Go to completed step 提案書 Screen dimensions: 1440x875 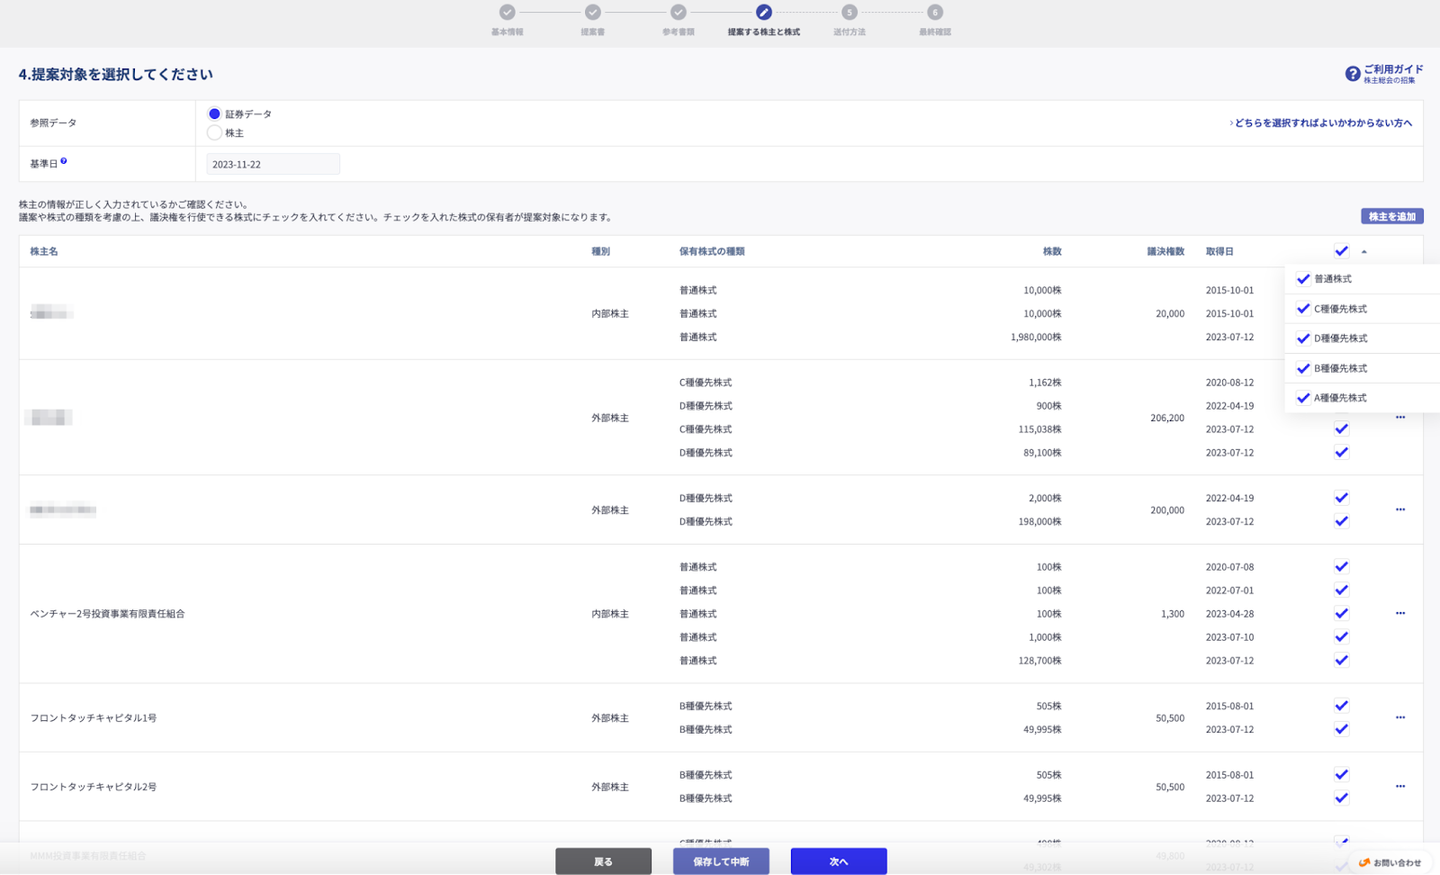click(593, 12)
